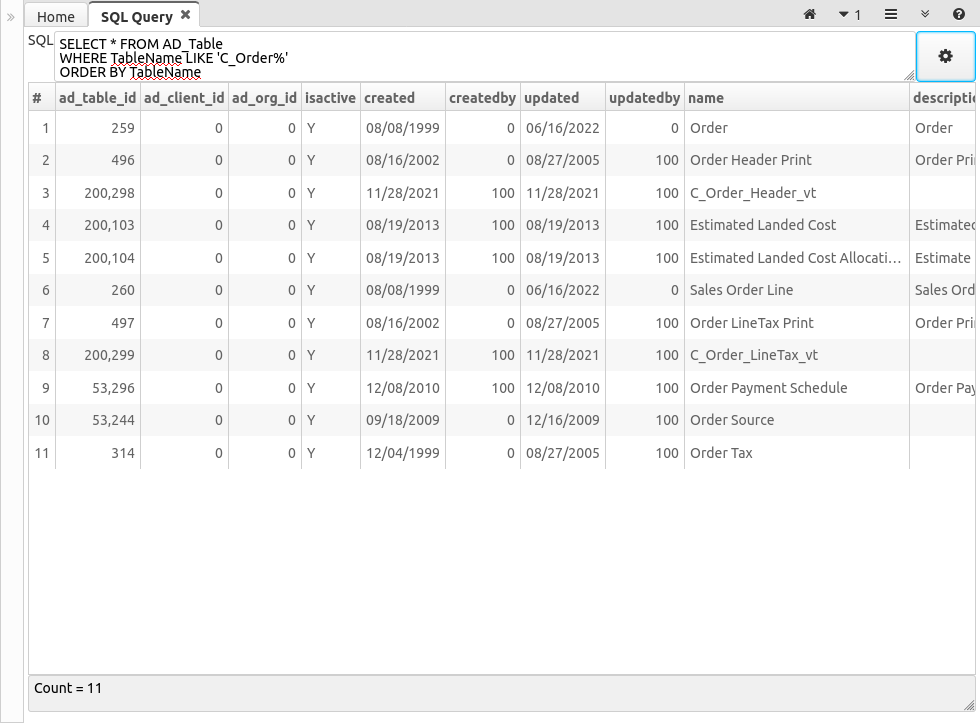Image resolution: width=980 pixels, height=723 pixels.
Task: Click the Home icon in the top toolbar
Action: point(808,14)
